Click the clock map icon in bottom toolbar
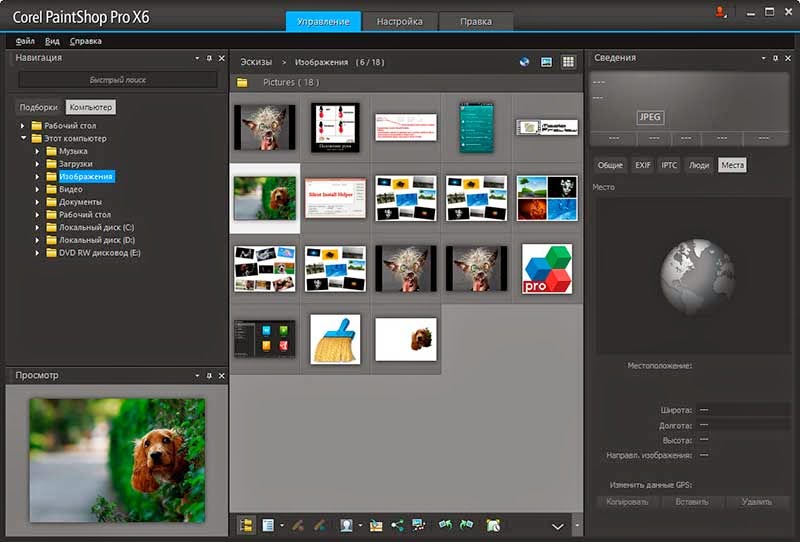The width and height of the screenshot is (800, 542). pos(493,525)
